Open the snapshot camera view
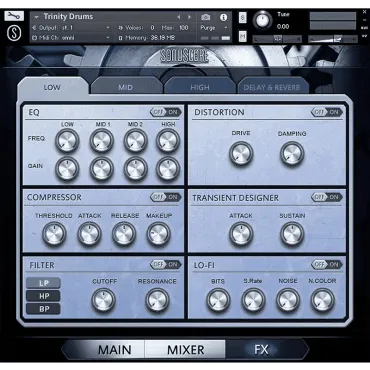Image resolution: width=370 pixels, height=370 pixels. pos(206,17)
